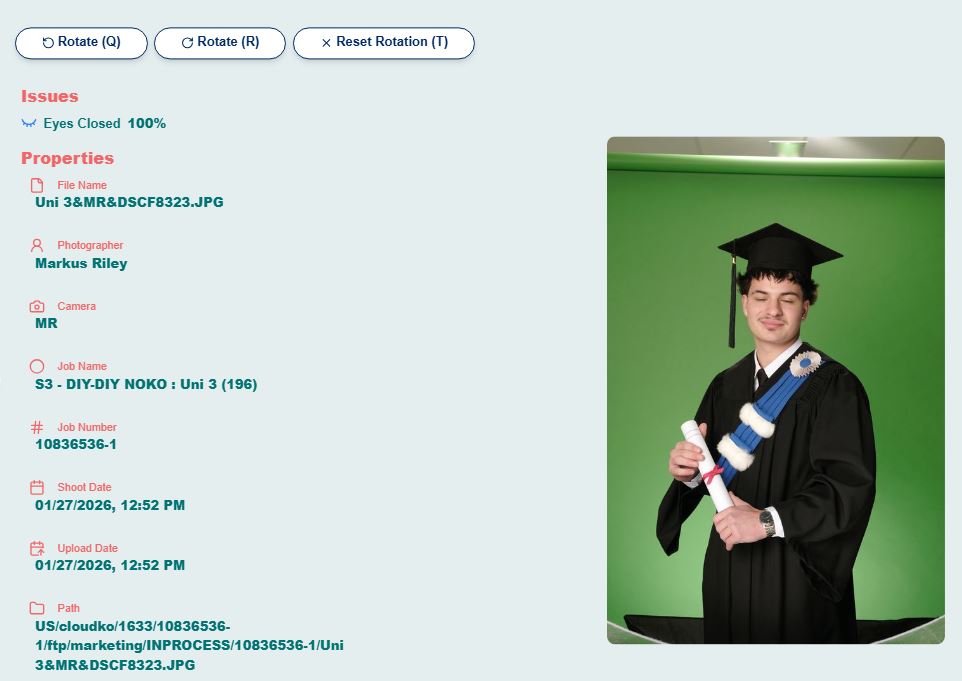Click the Rotate (R) clockwise button
The width and height of the screenshot is (962, 681).
click(220, 43)
